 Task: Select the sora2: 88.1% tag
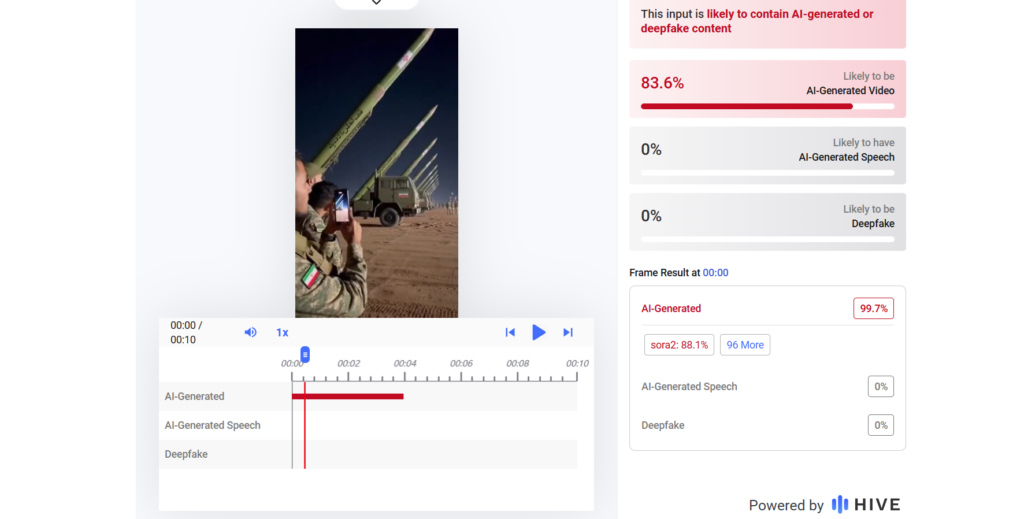679,345
